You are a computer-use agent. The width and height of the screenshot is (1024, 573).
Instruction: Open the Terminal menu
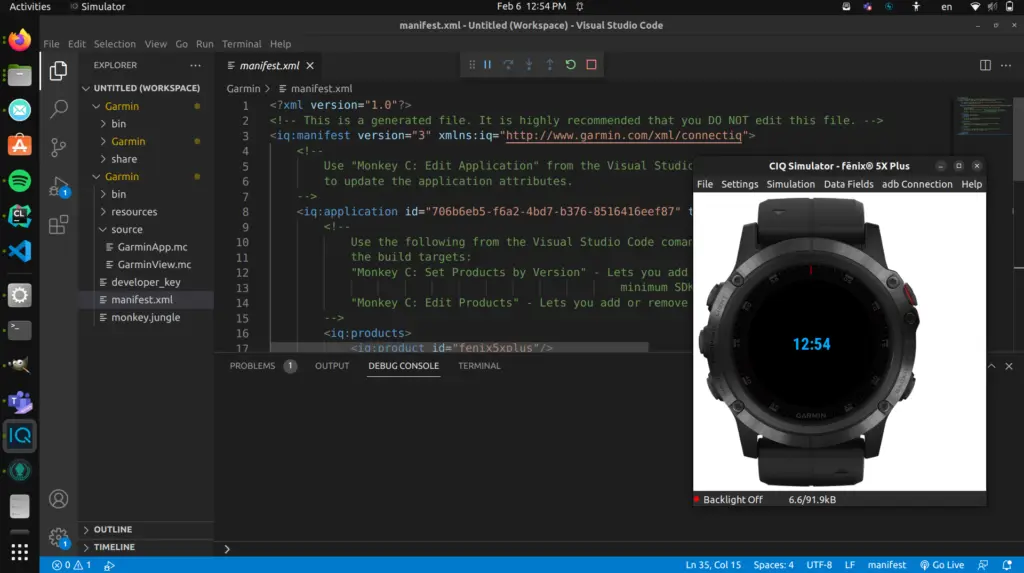241,44
